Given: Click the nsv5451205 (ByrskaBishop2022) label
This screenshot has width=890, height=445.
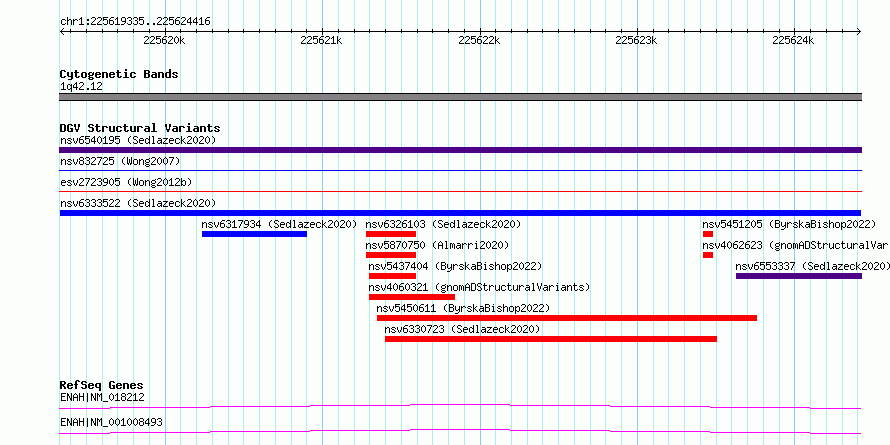Looking at the screenshot, I should click(x=790, y=224).
